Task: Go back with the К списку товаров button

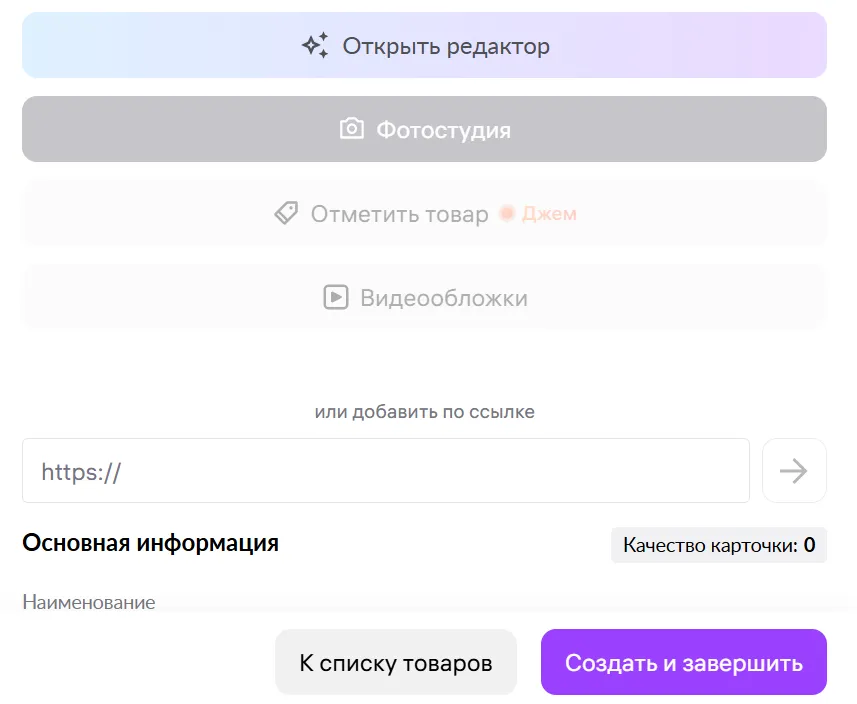Action: click(x=395, y=663)
